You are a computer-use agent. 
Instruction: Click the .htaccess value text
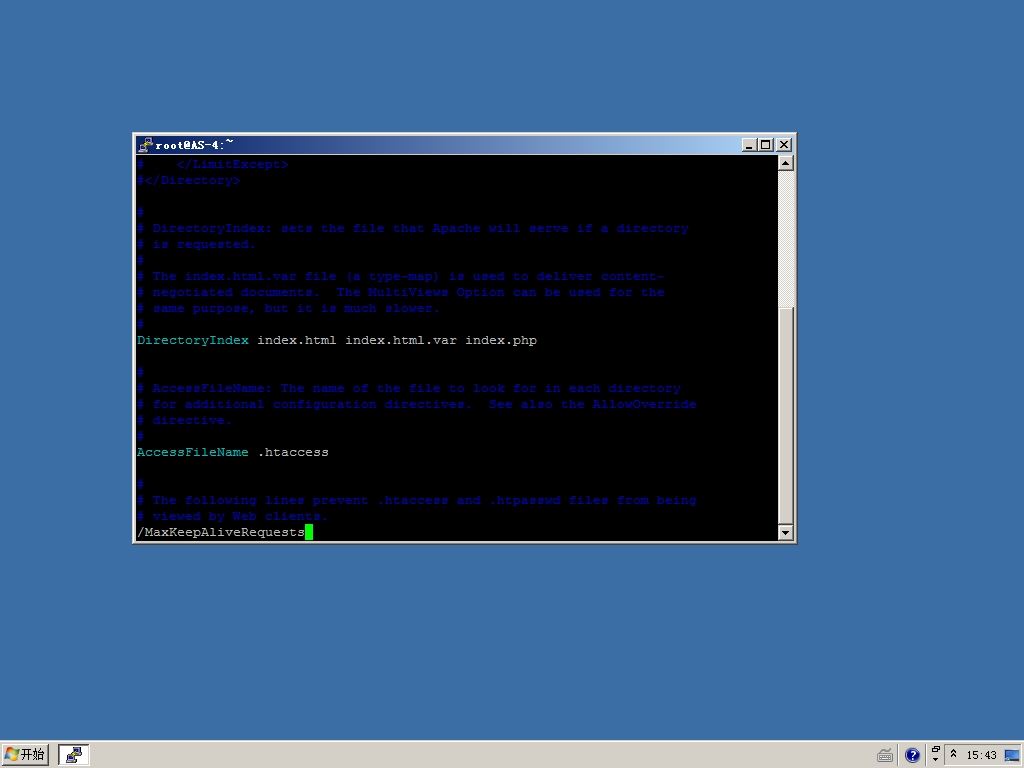coord(293,452)
